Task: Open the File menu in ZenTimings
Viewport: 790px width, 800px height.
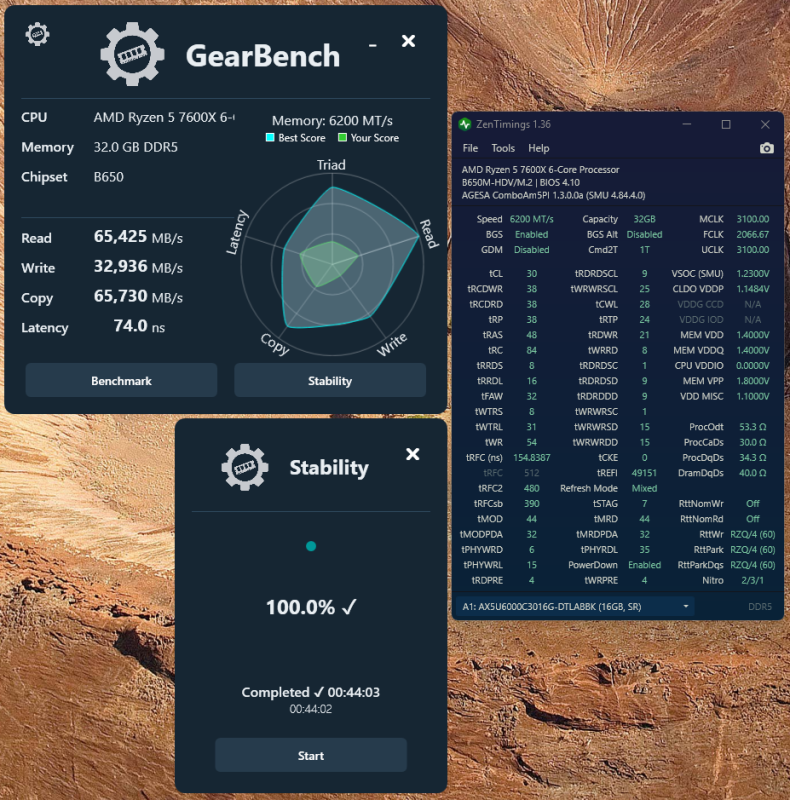Action: (x=470, y=148)
